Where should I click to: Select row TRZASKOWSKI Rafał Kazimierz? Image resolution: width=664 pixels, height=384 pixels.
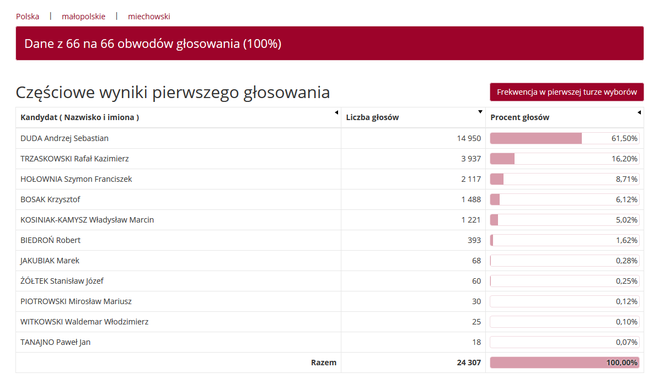(x=329, y=158)
